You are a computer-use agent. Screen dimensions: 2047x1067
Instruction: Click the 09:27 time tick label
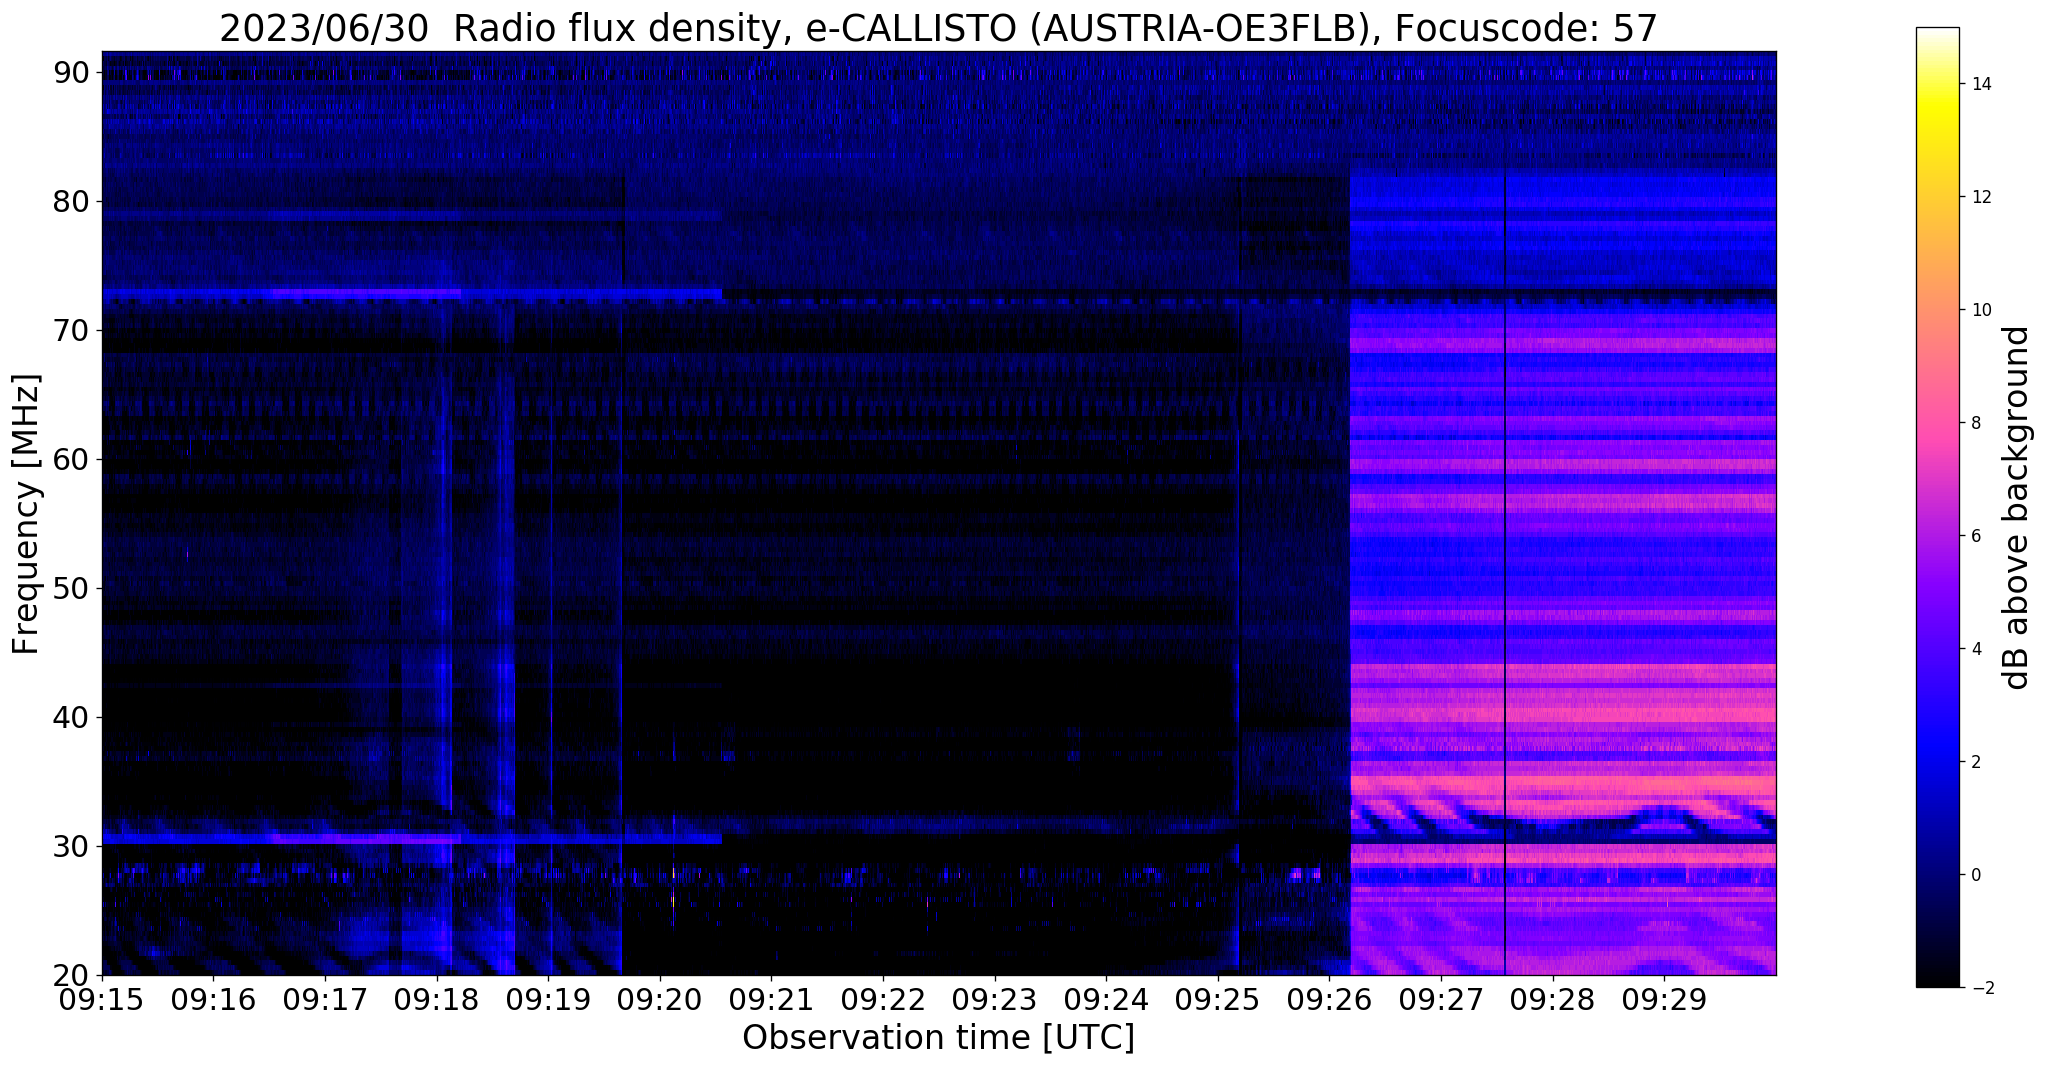point(1440,998)
